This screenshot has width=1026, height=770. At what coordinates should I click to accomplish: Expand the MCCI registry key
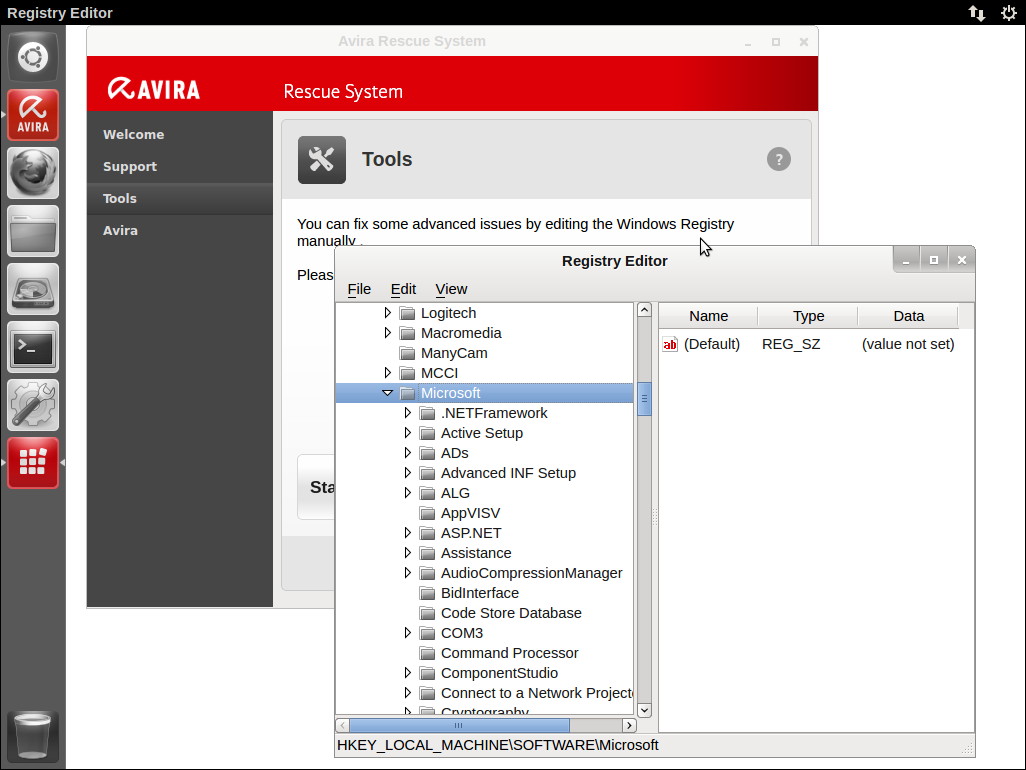click(x=387, y=373)
